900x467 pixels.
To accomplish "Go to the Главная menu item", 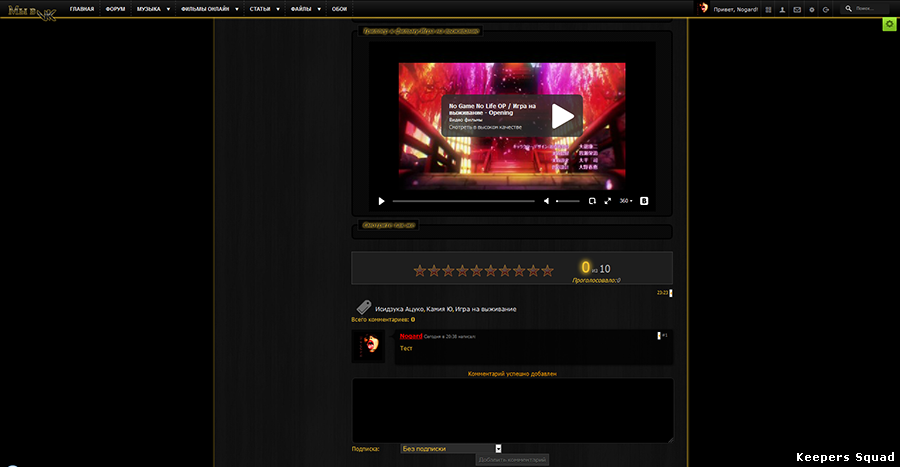I will [x=82, y=9].
